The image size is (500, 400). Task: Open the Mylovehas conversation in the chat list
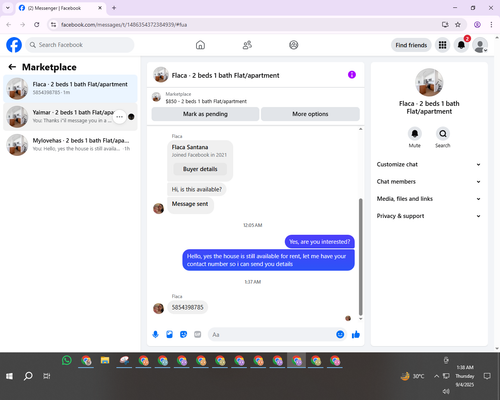point(70,145)
